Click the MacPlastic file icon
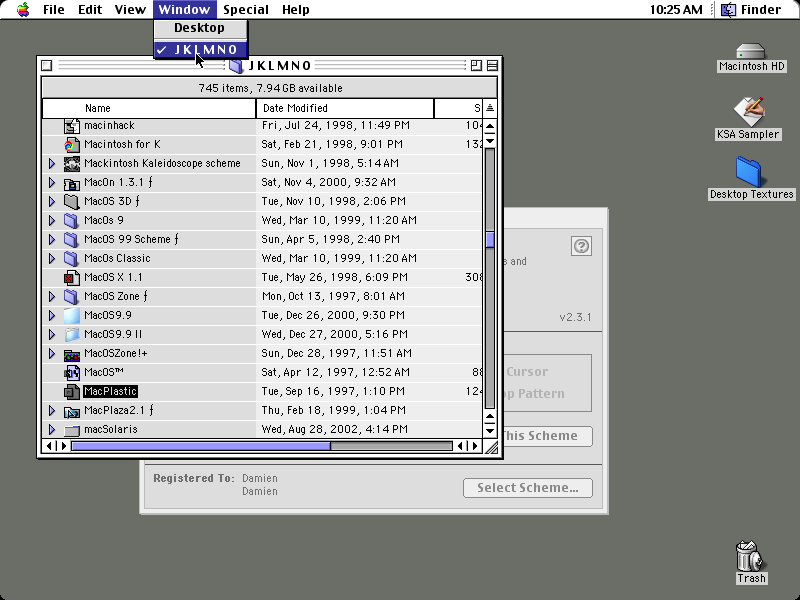 (72, 391)
